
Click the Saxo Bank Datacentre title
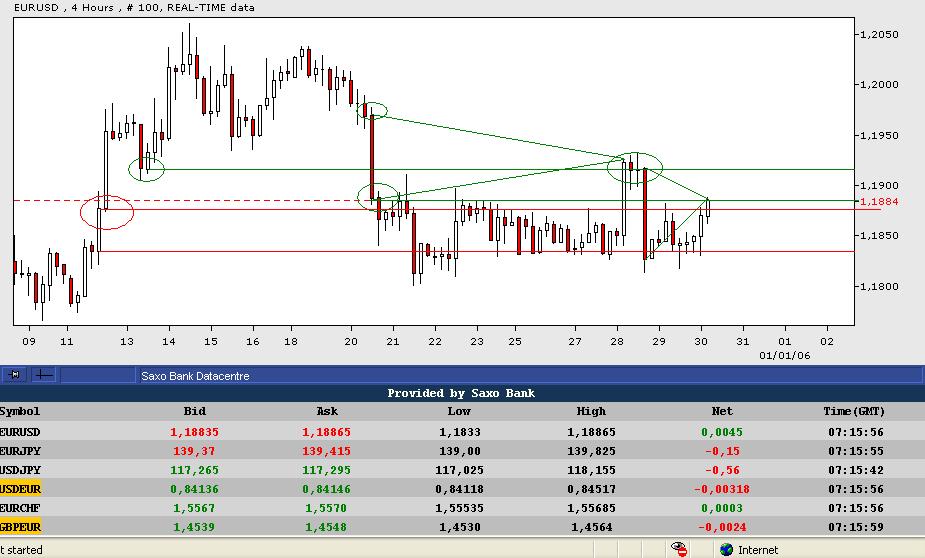(x=195, y=376)
